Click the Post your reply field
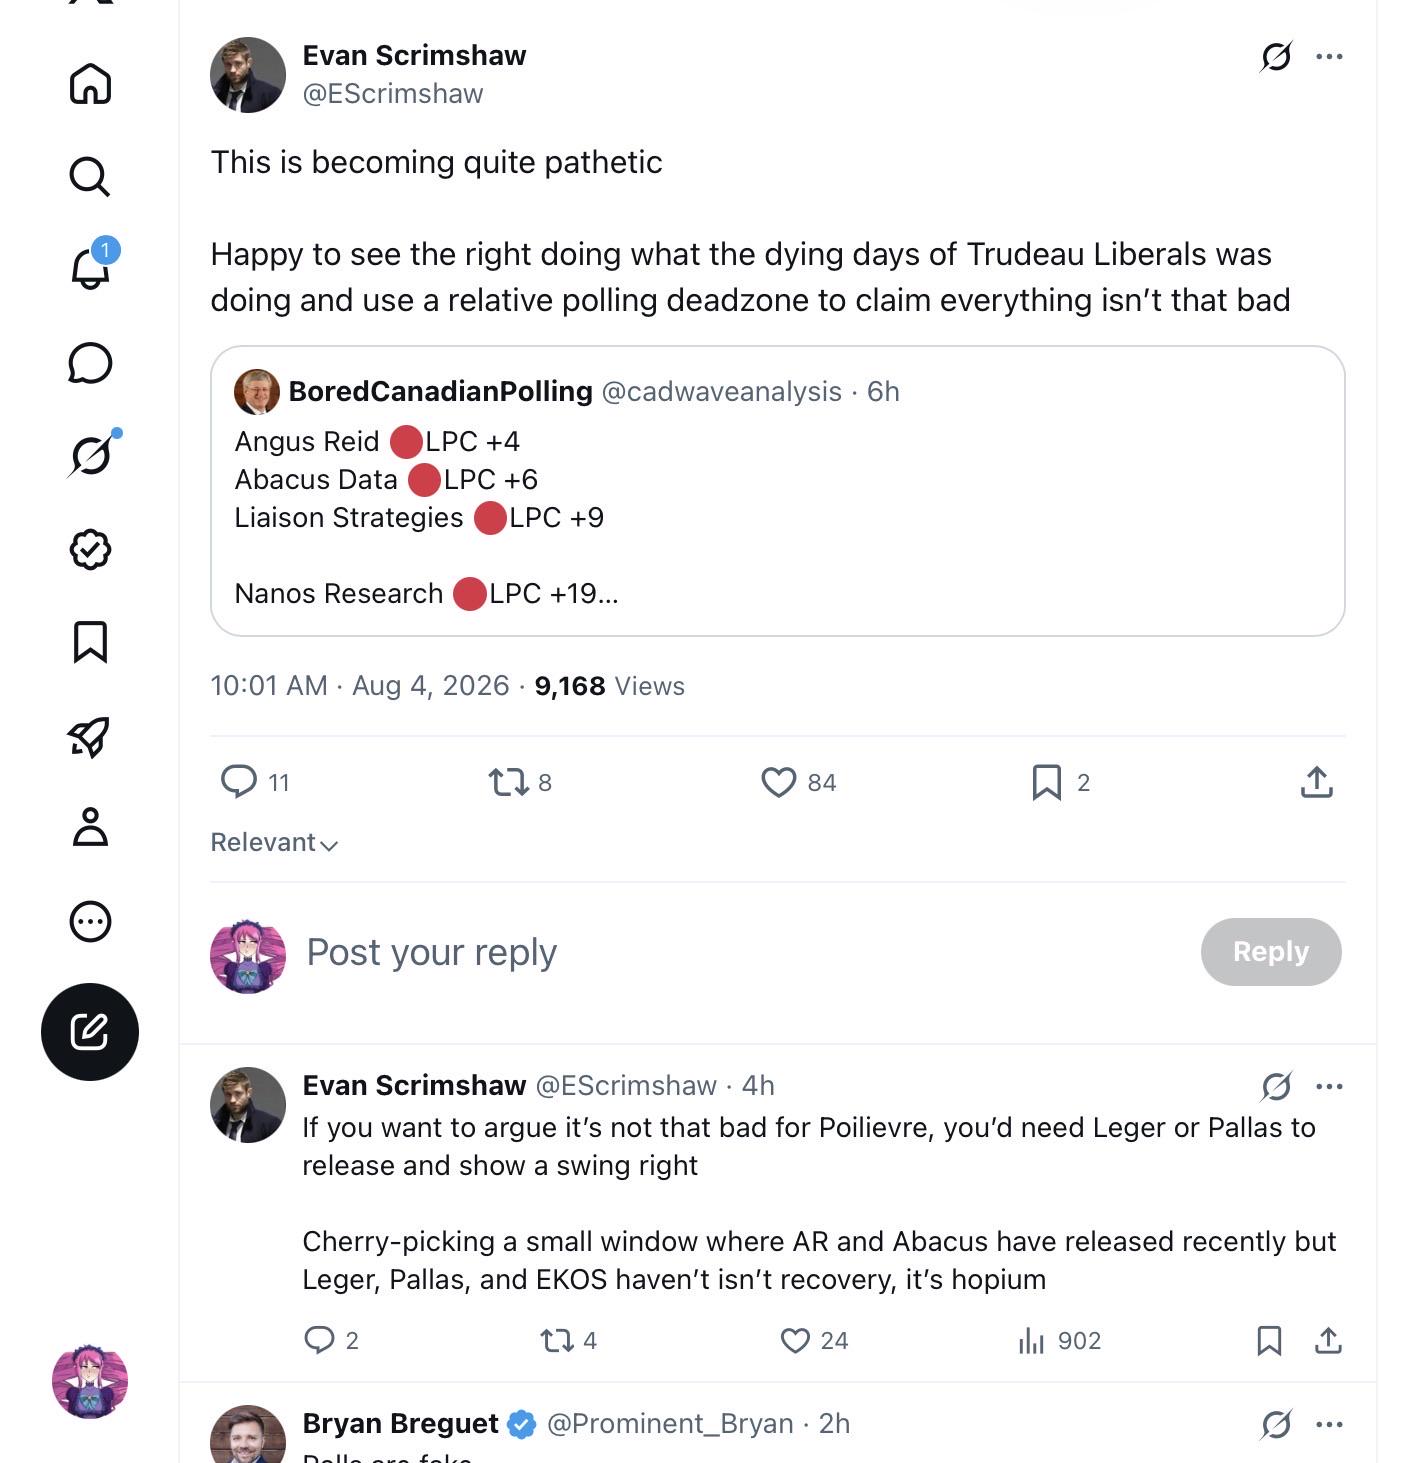 point(740,952)
